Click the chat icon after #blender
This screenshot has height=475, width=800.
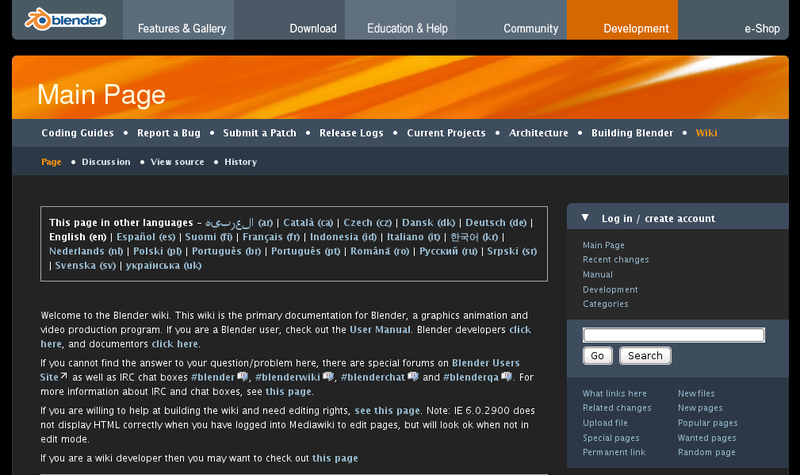pyautogui.click(x=242, y=377)
